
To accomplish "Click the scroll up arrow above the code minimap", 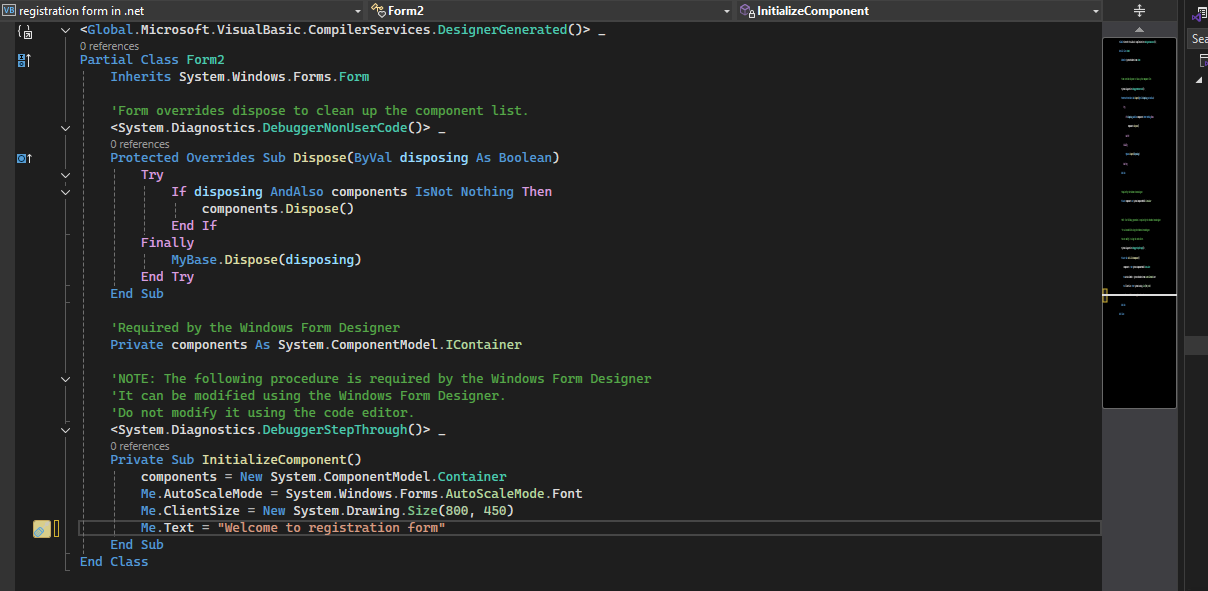I will coord(1139,30).
